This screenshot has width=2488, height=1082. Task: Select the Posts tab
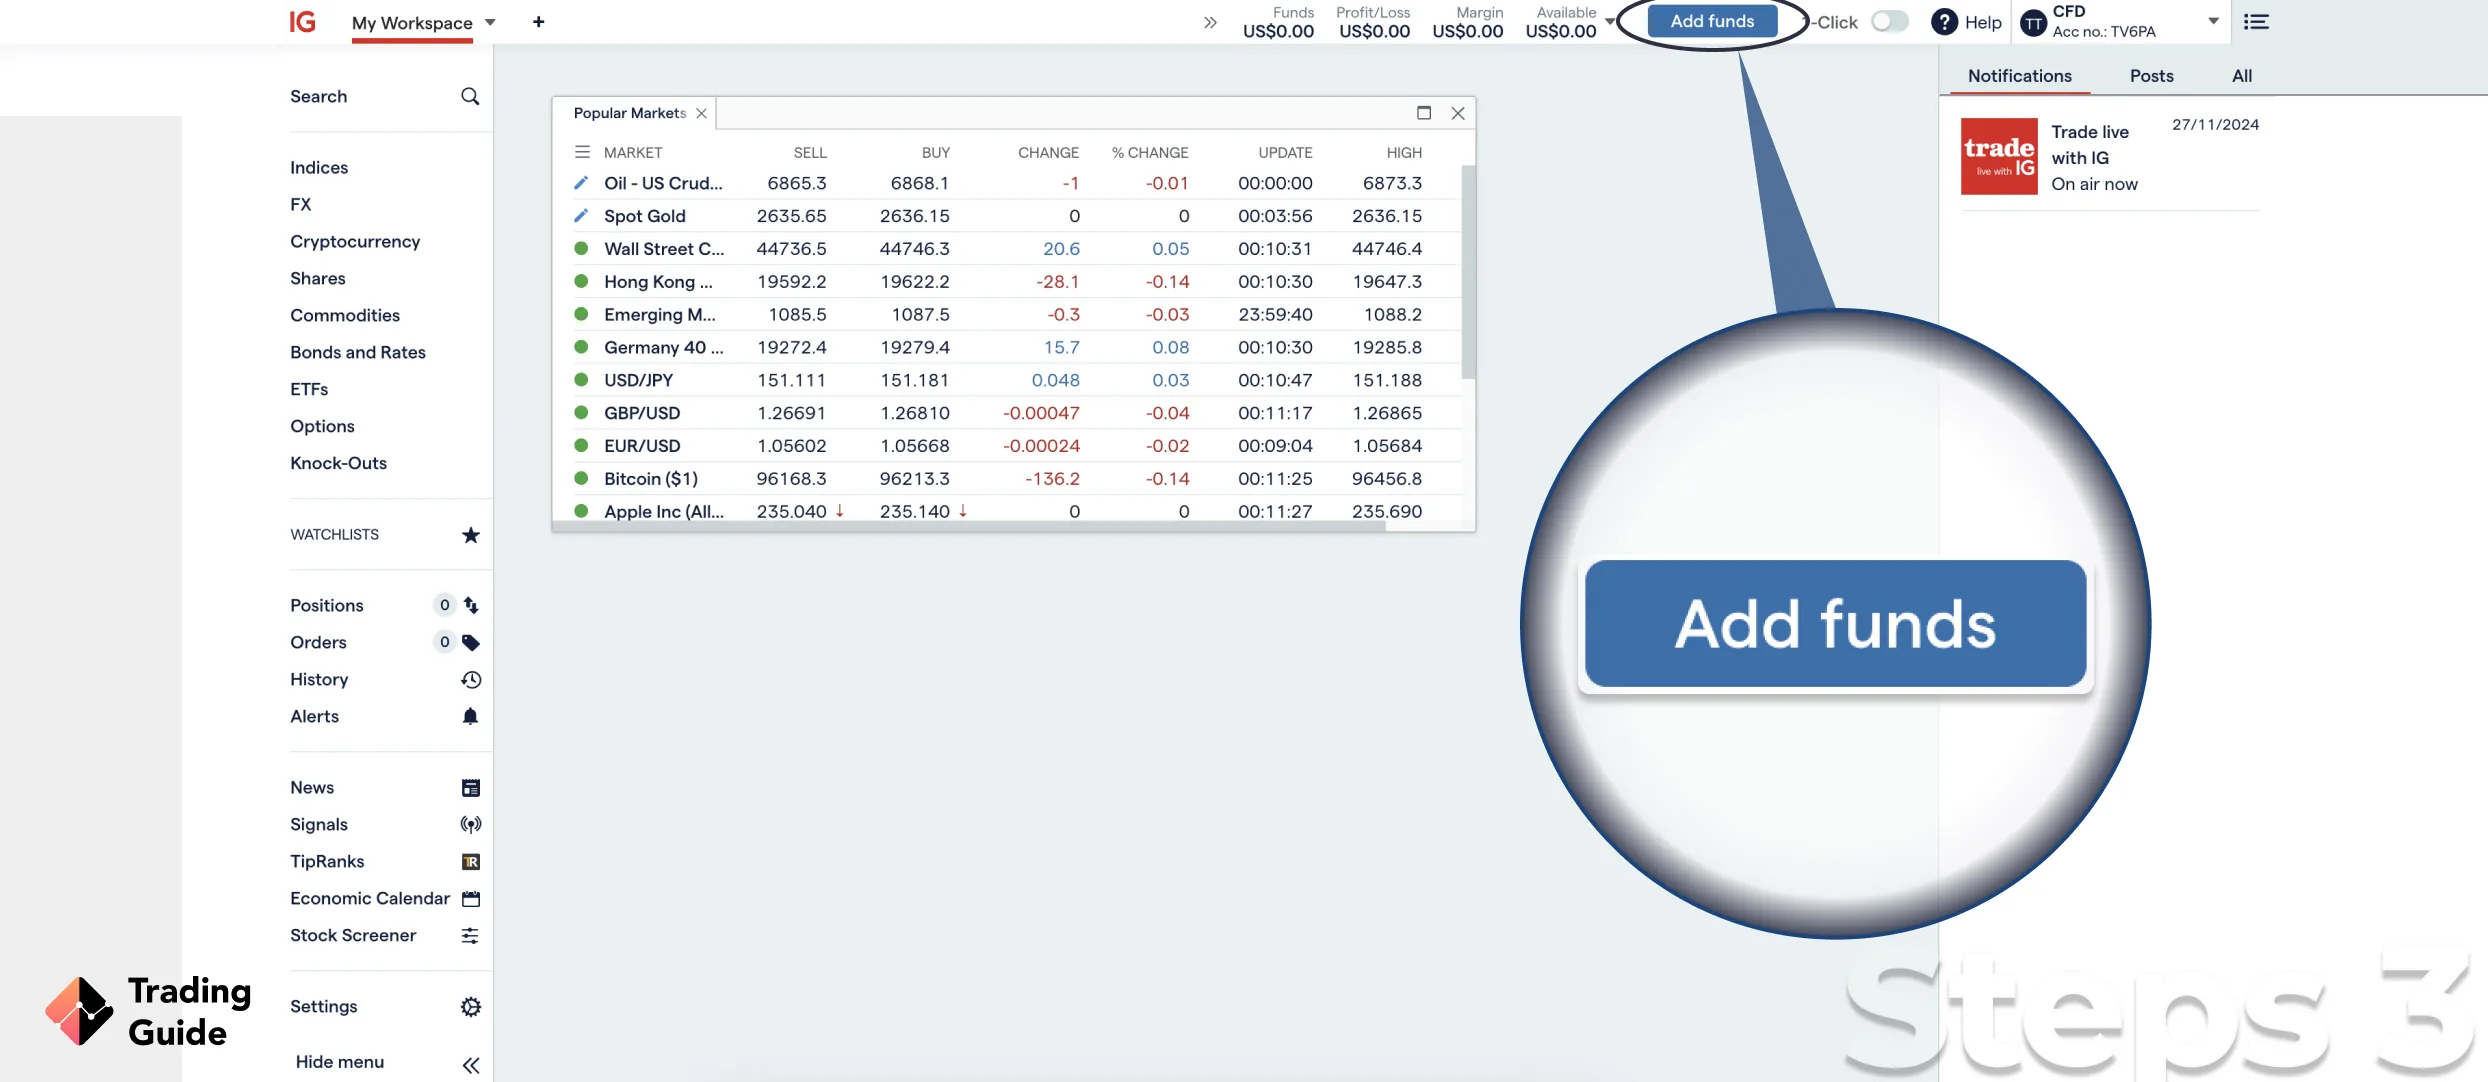(2150, 75)
